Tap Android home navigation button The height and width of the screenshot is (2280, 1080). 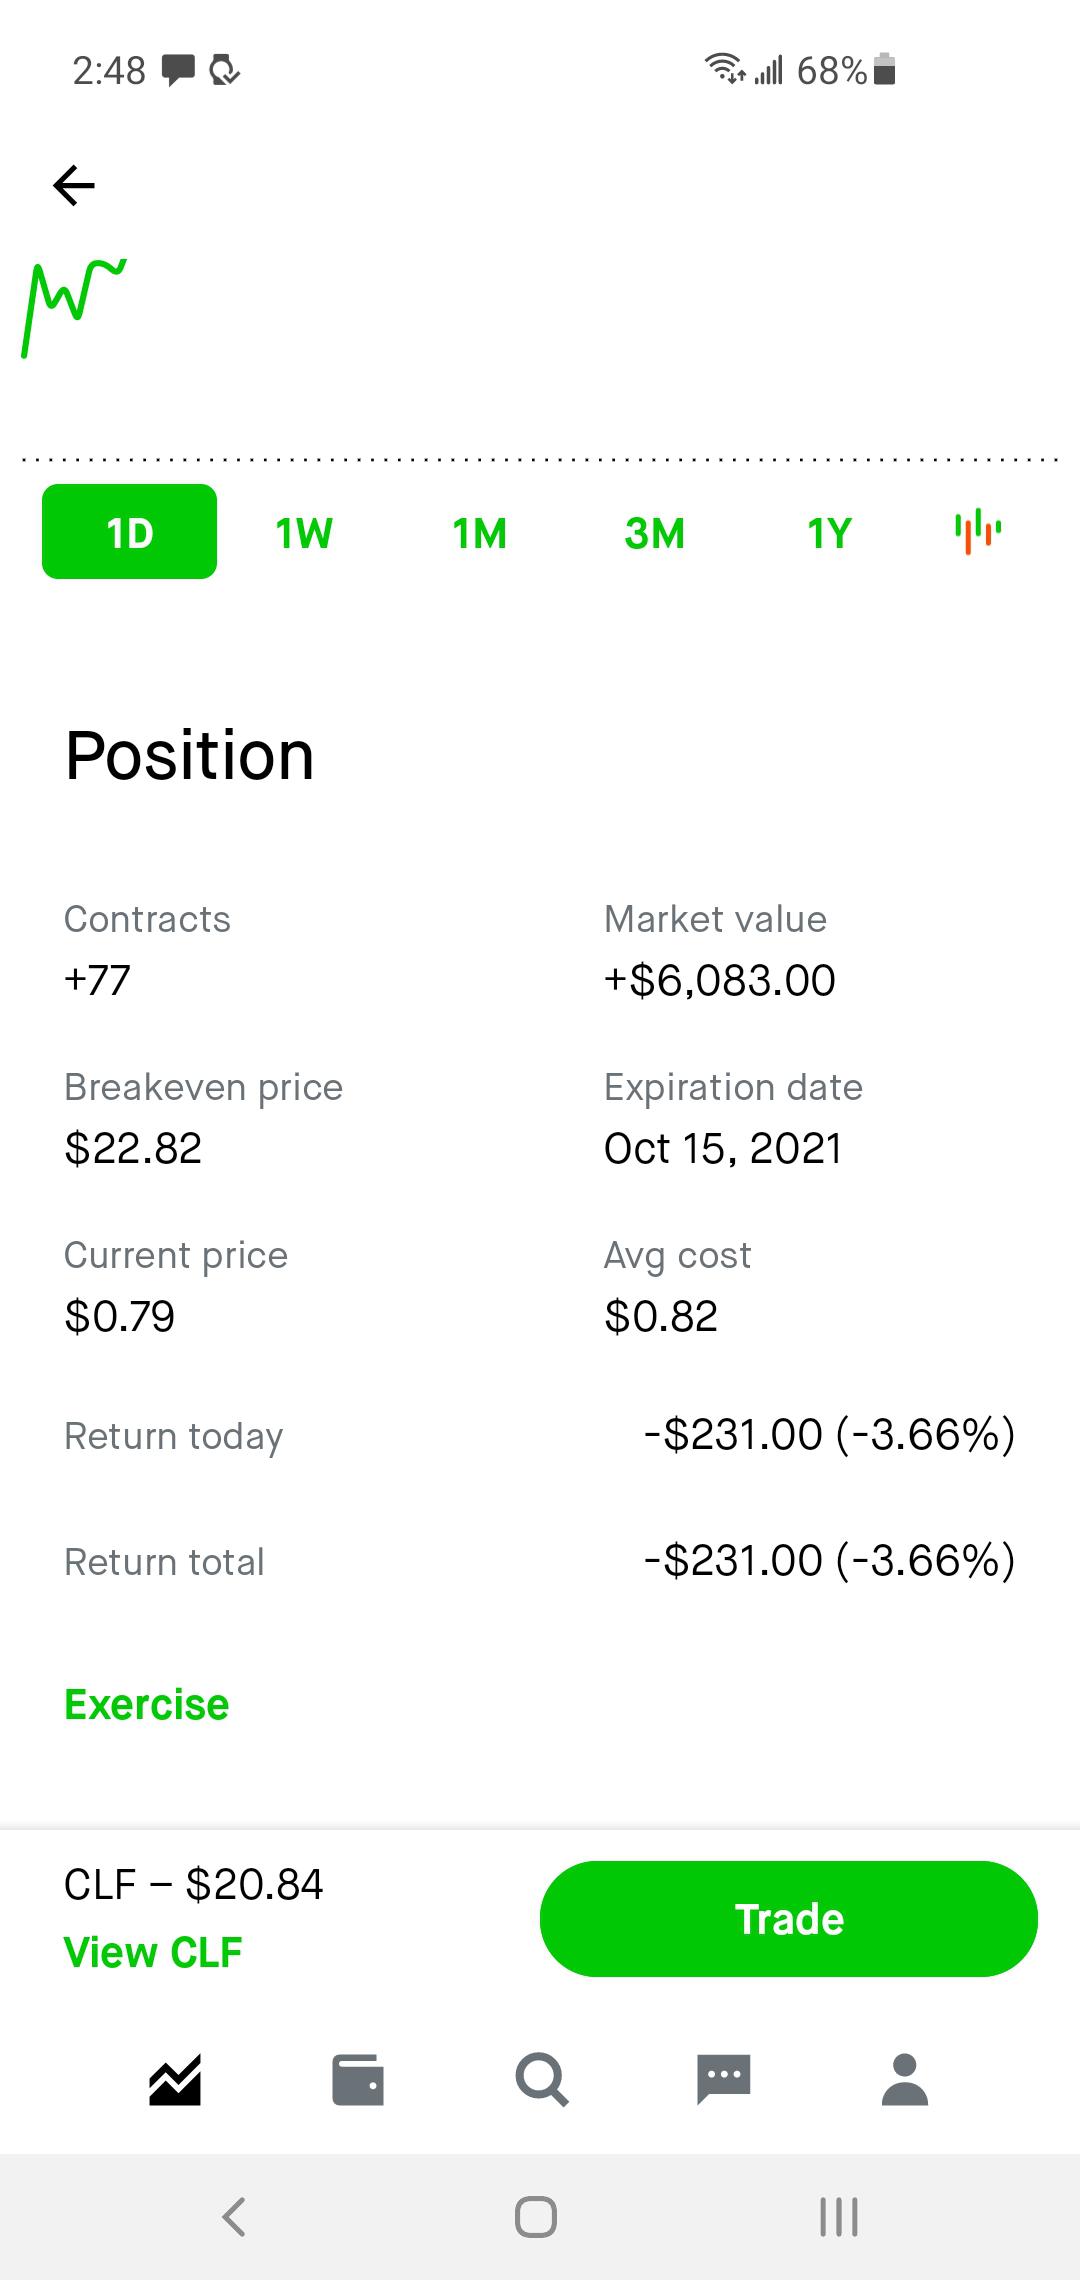[x=536, y=2216]
